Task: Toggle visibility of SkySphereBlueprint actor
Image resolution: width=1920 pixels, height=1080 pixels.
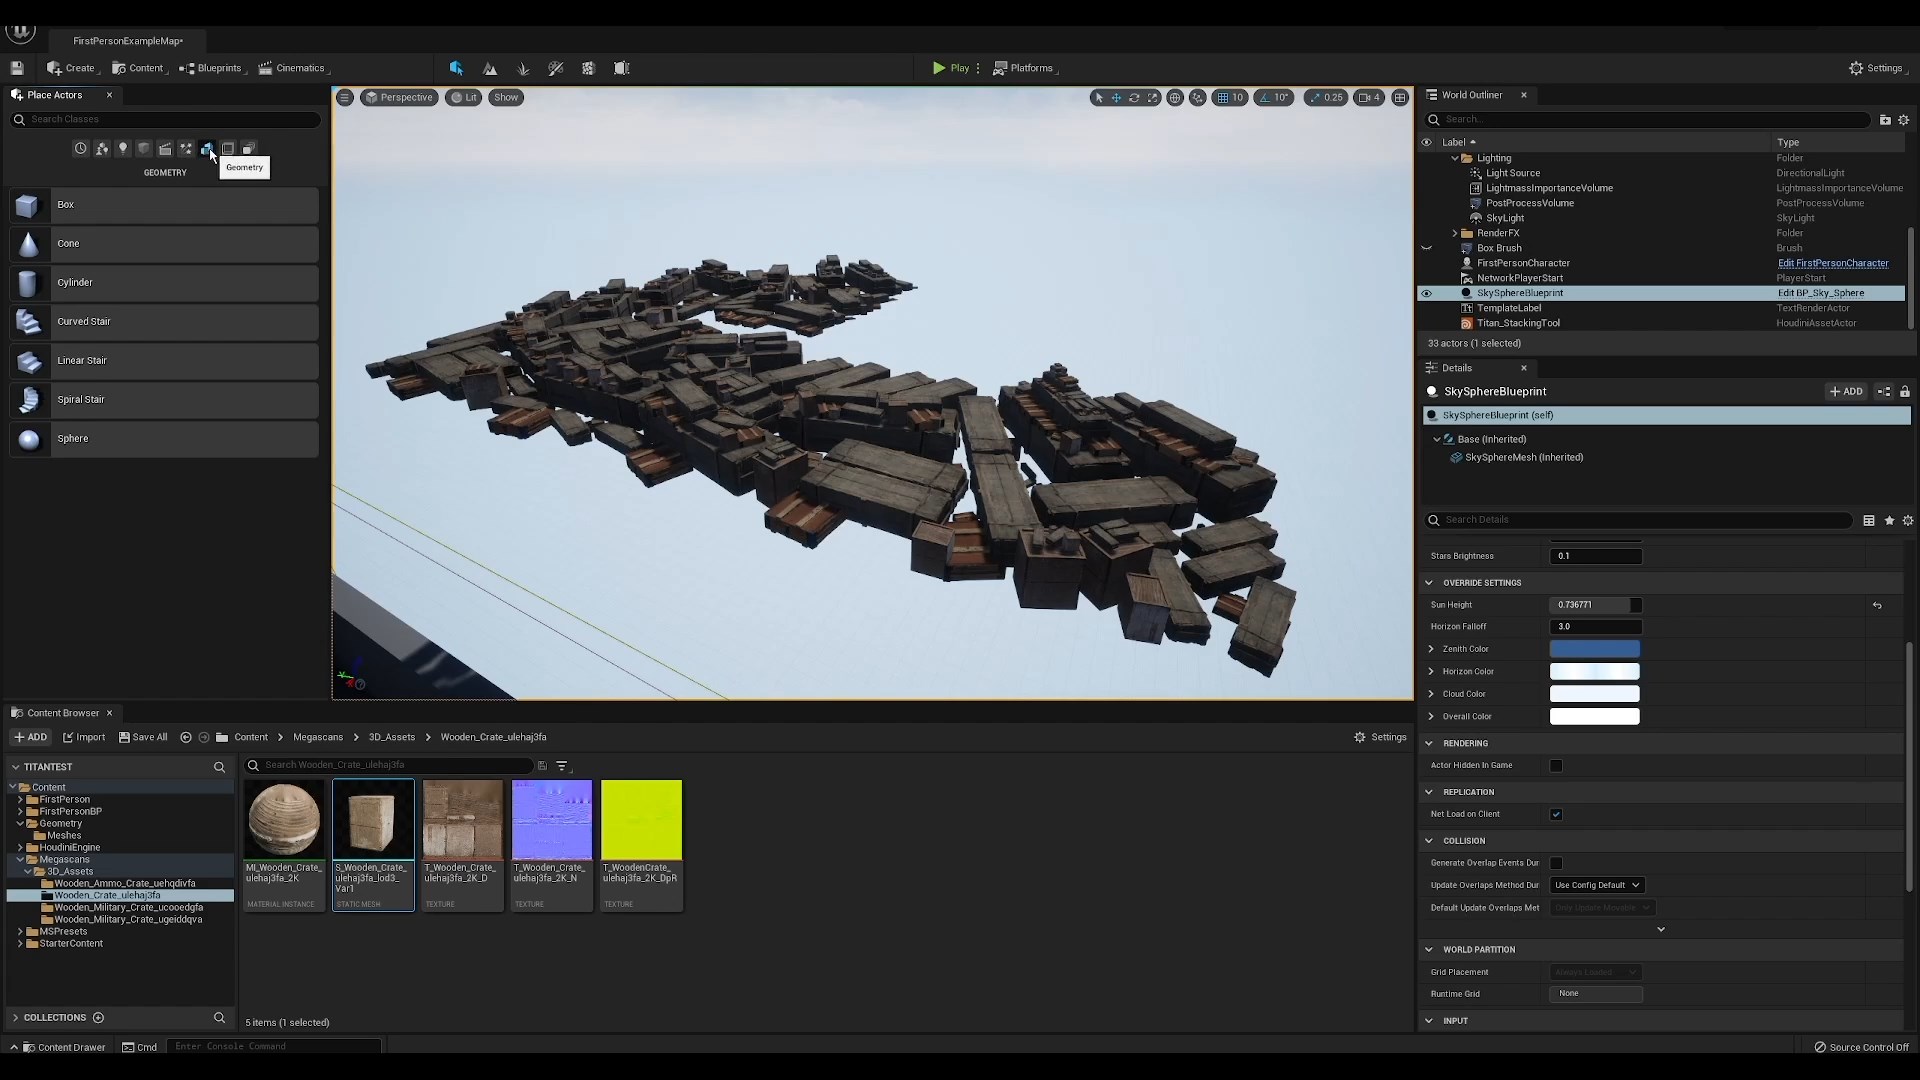Action: tap(1427, 293)
